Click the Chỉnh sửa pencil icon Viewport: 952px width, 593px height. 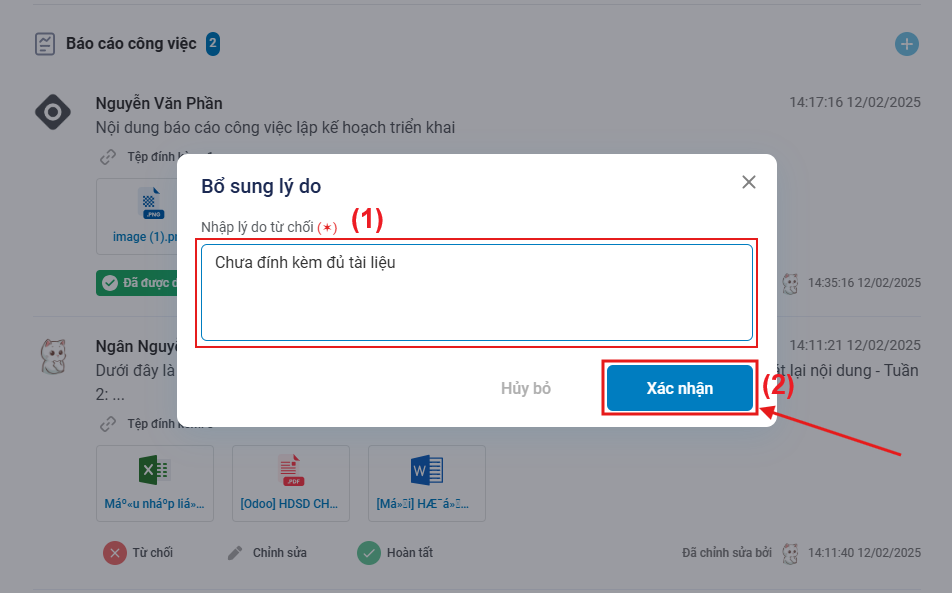pyautogui.click(x=235, y=553)
